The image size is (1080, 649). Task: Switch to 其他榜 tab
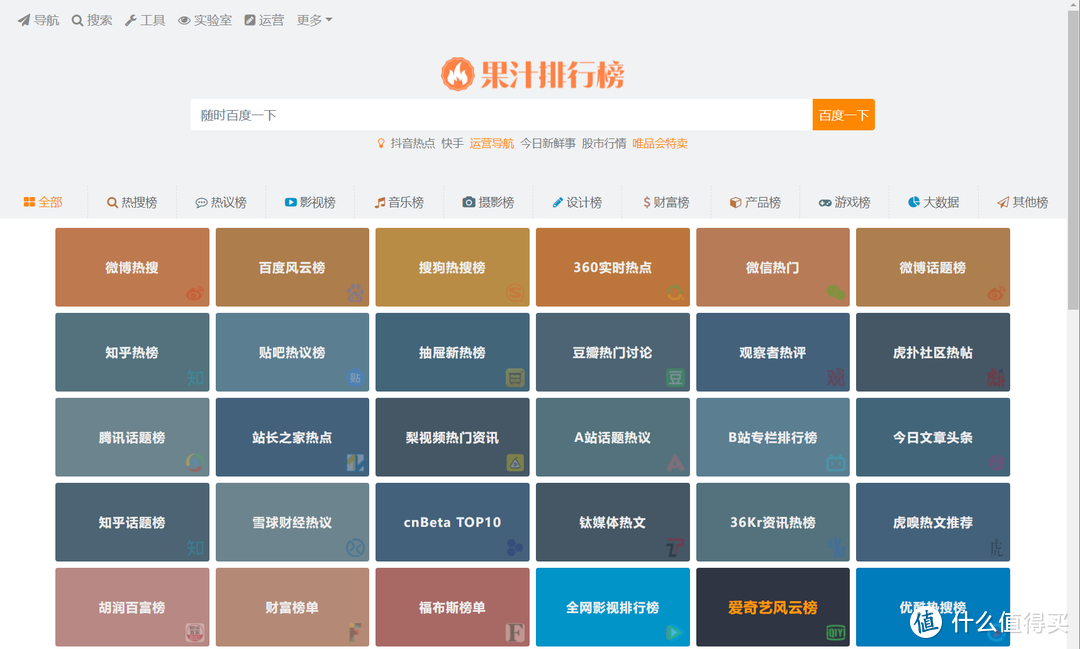(1022, 202)
